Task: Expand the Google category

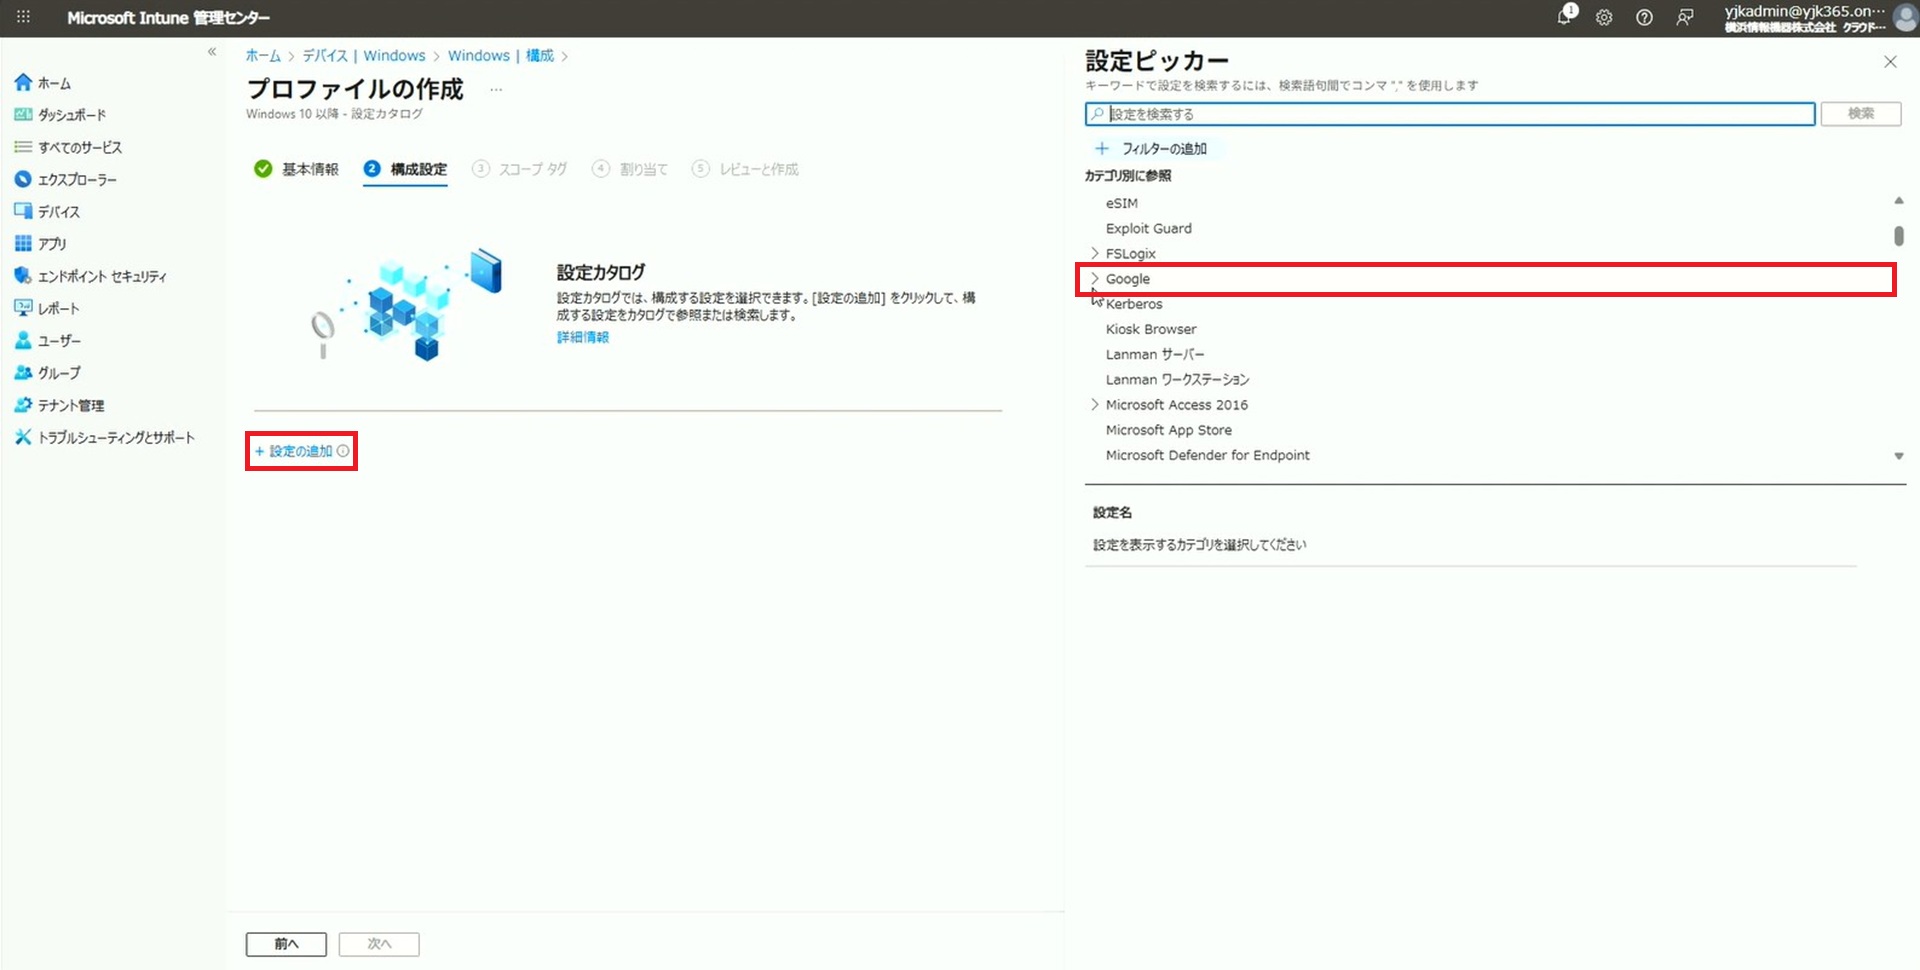Action: click(1095, 279)
